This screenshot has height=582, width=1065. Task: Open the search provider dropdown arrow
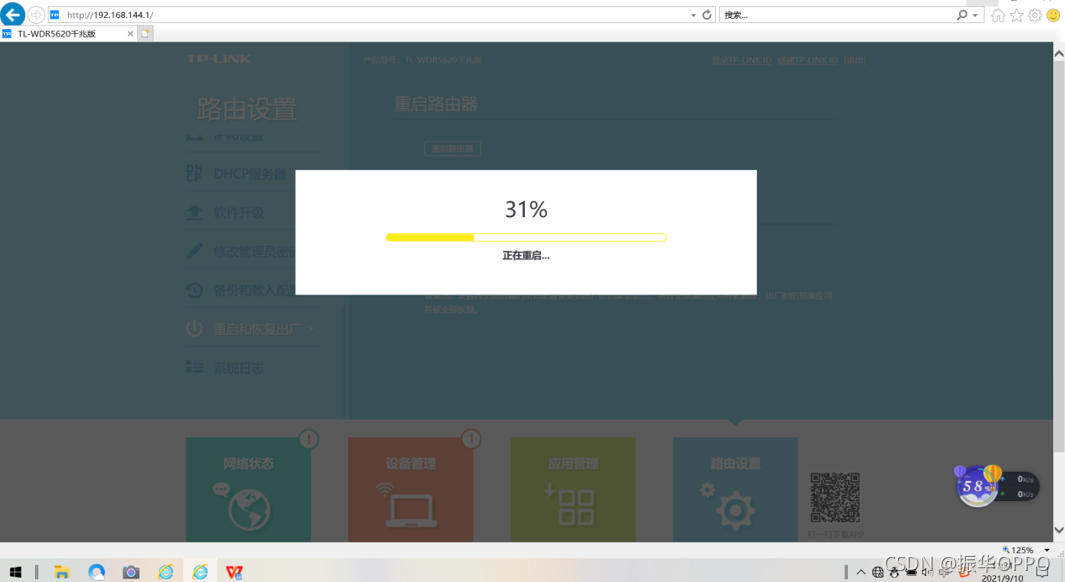click(x=975, y=15)
